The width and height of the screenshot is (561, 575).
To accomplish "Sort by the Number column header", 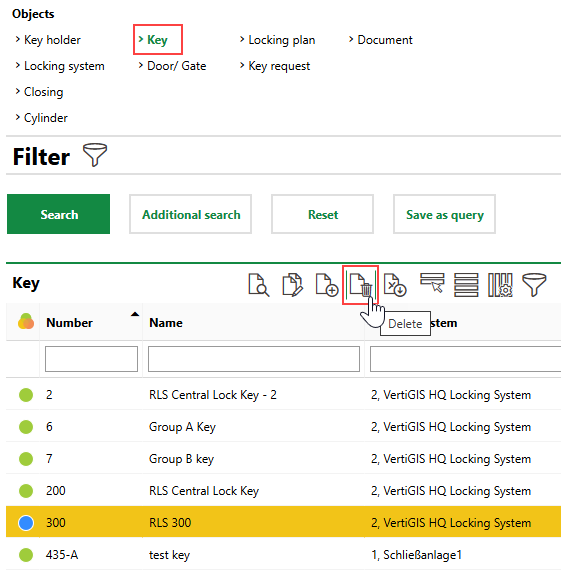I will point(69,323).
